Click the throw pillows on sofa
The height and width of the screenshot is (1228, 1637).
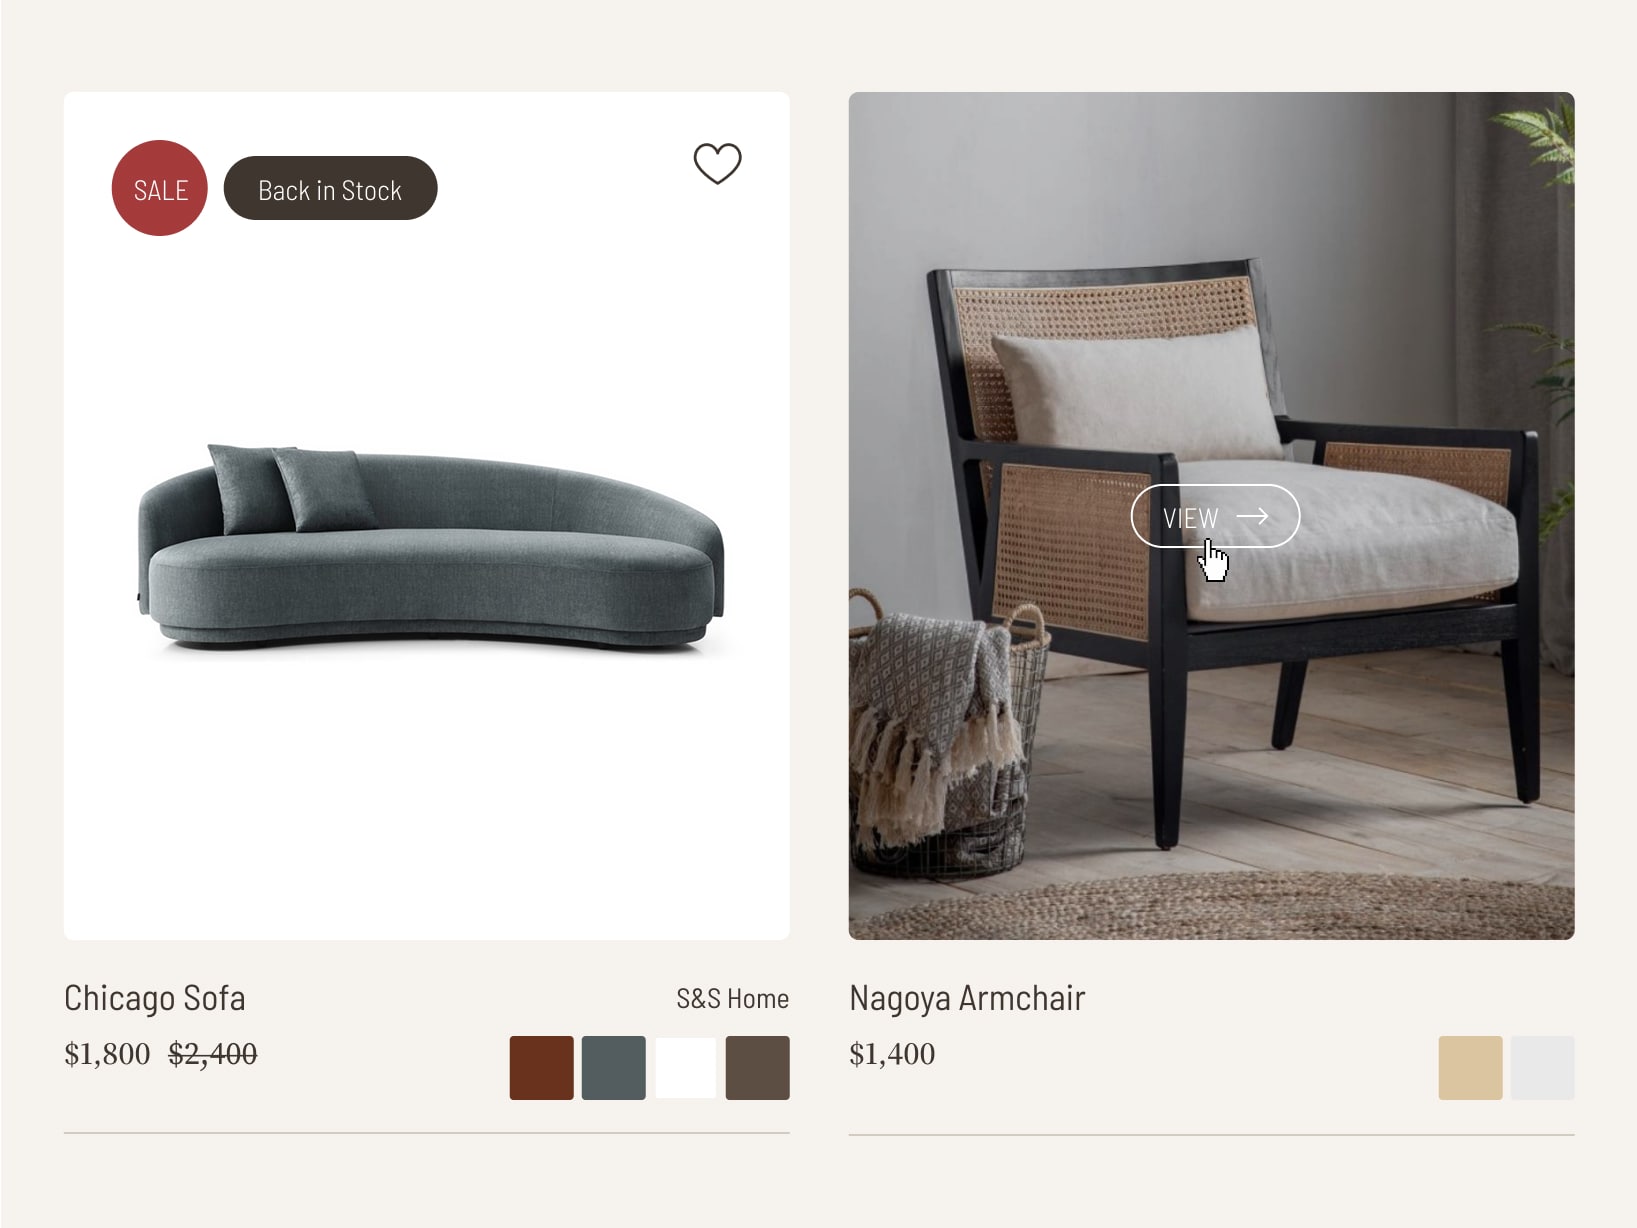292,489
